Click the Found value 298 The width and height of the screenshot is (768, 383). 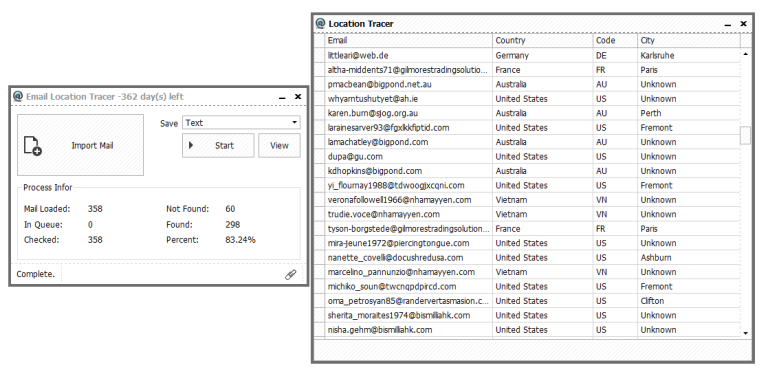click(x=232, y=224)
